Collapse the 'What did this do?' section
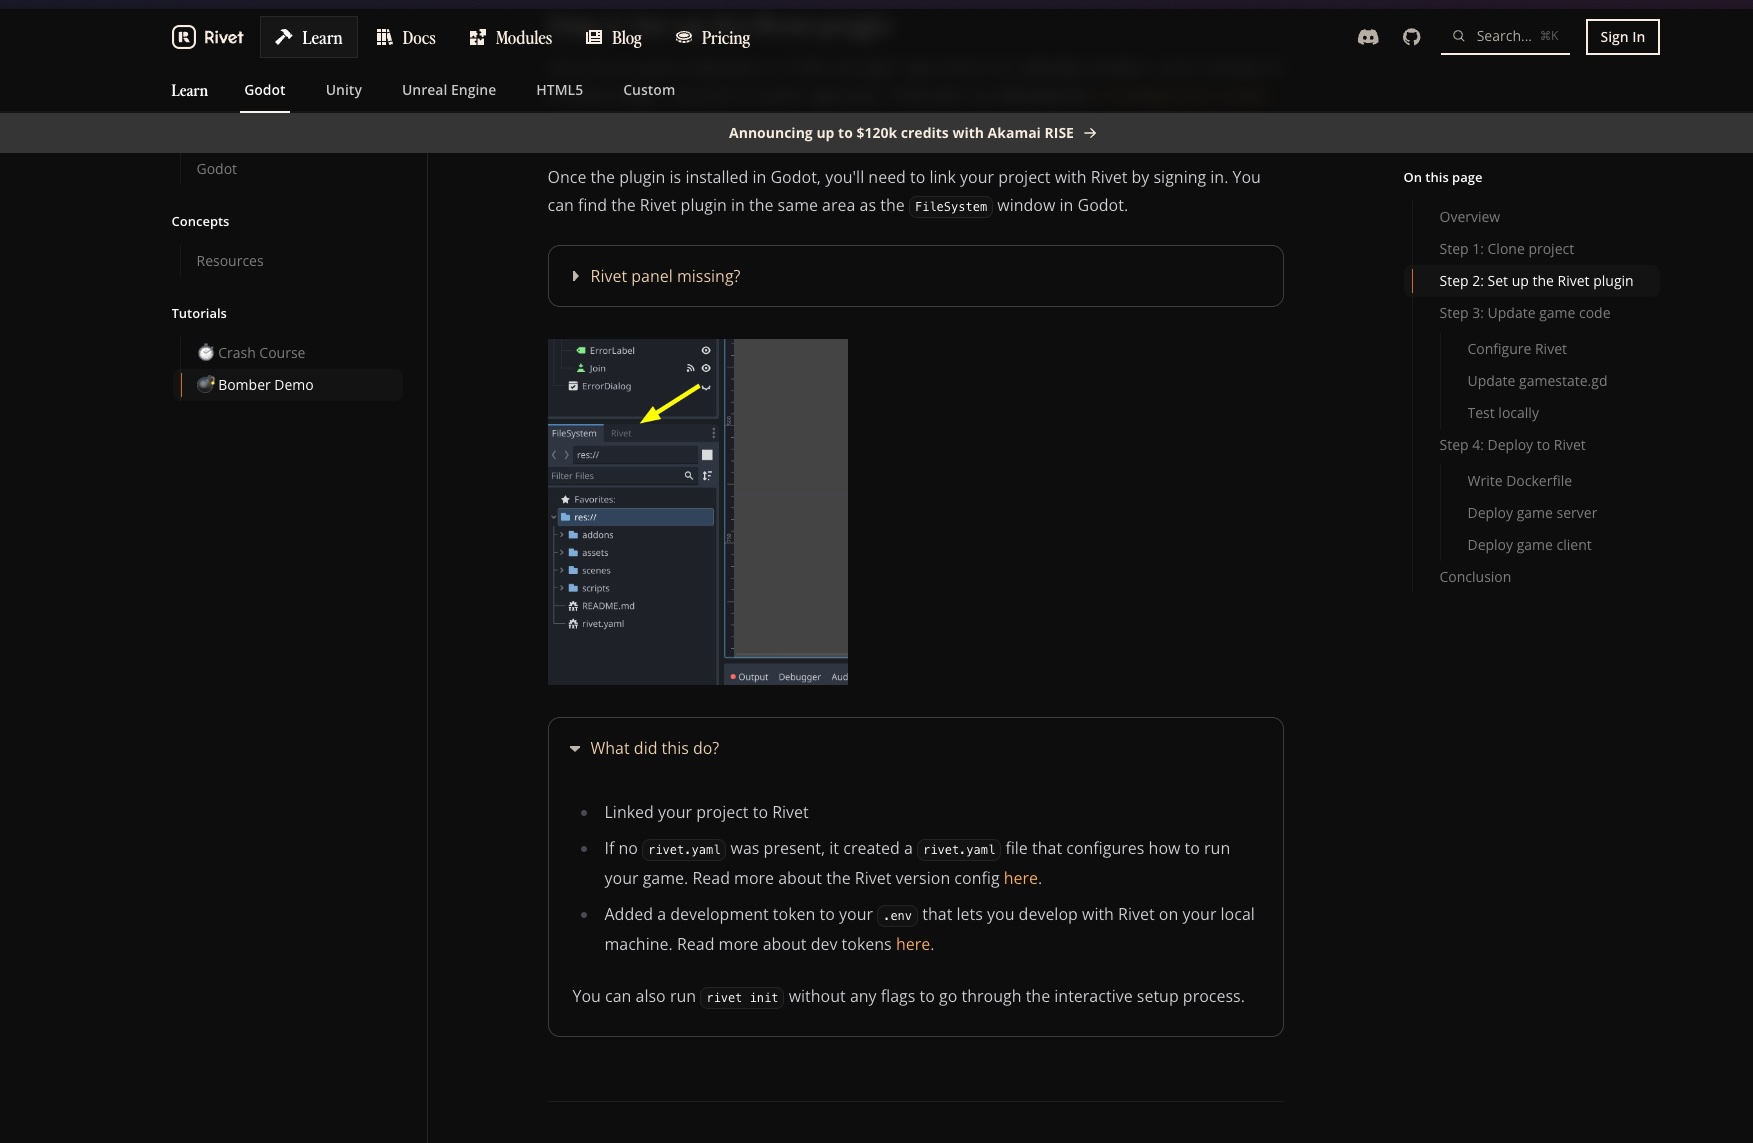The height and width of the screenshot is (1143, 1753). coord(654,748)
